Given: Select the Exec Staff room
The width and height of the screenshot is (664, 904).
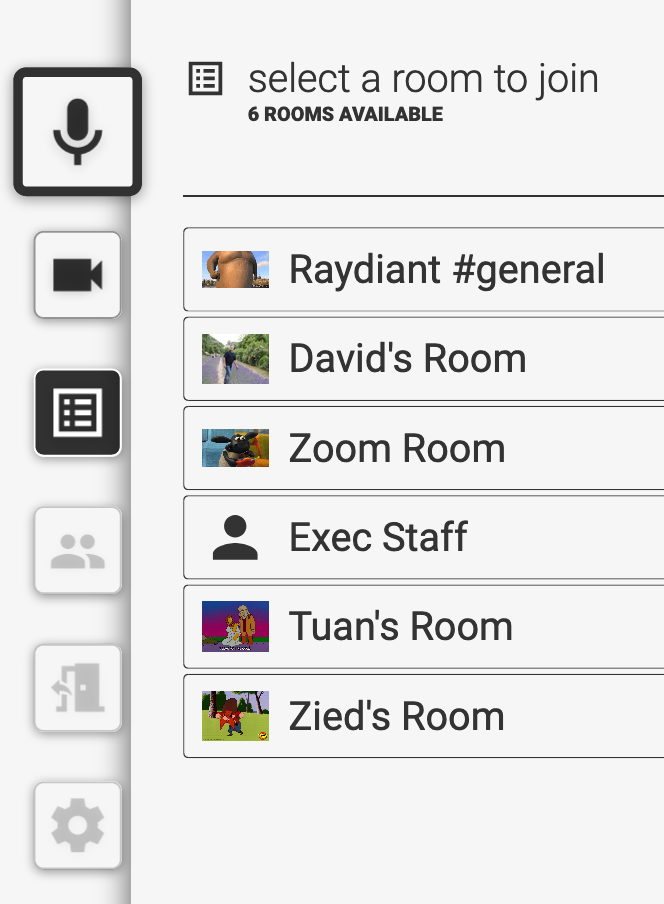Looking at the screenshot, I should click(420, 537).
